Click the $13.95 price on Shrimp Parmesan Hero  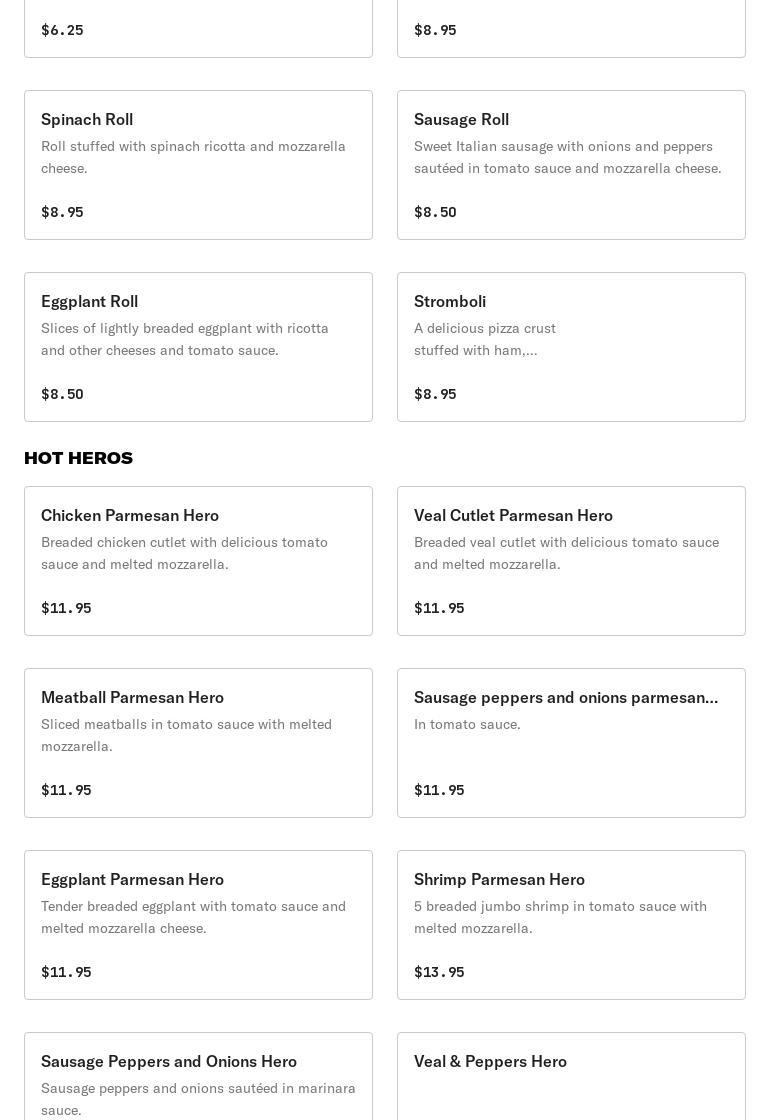439,972
